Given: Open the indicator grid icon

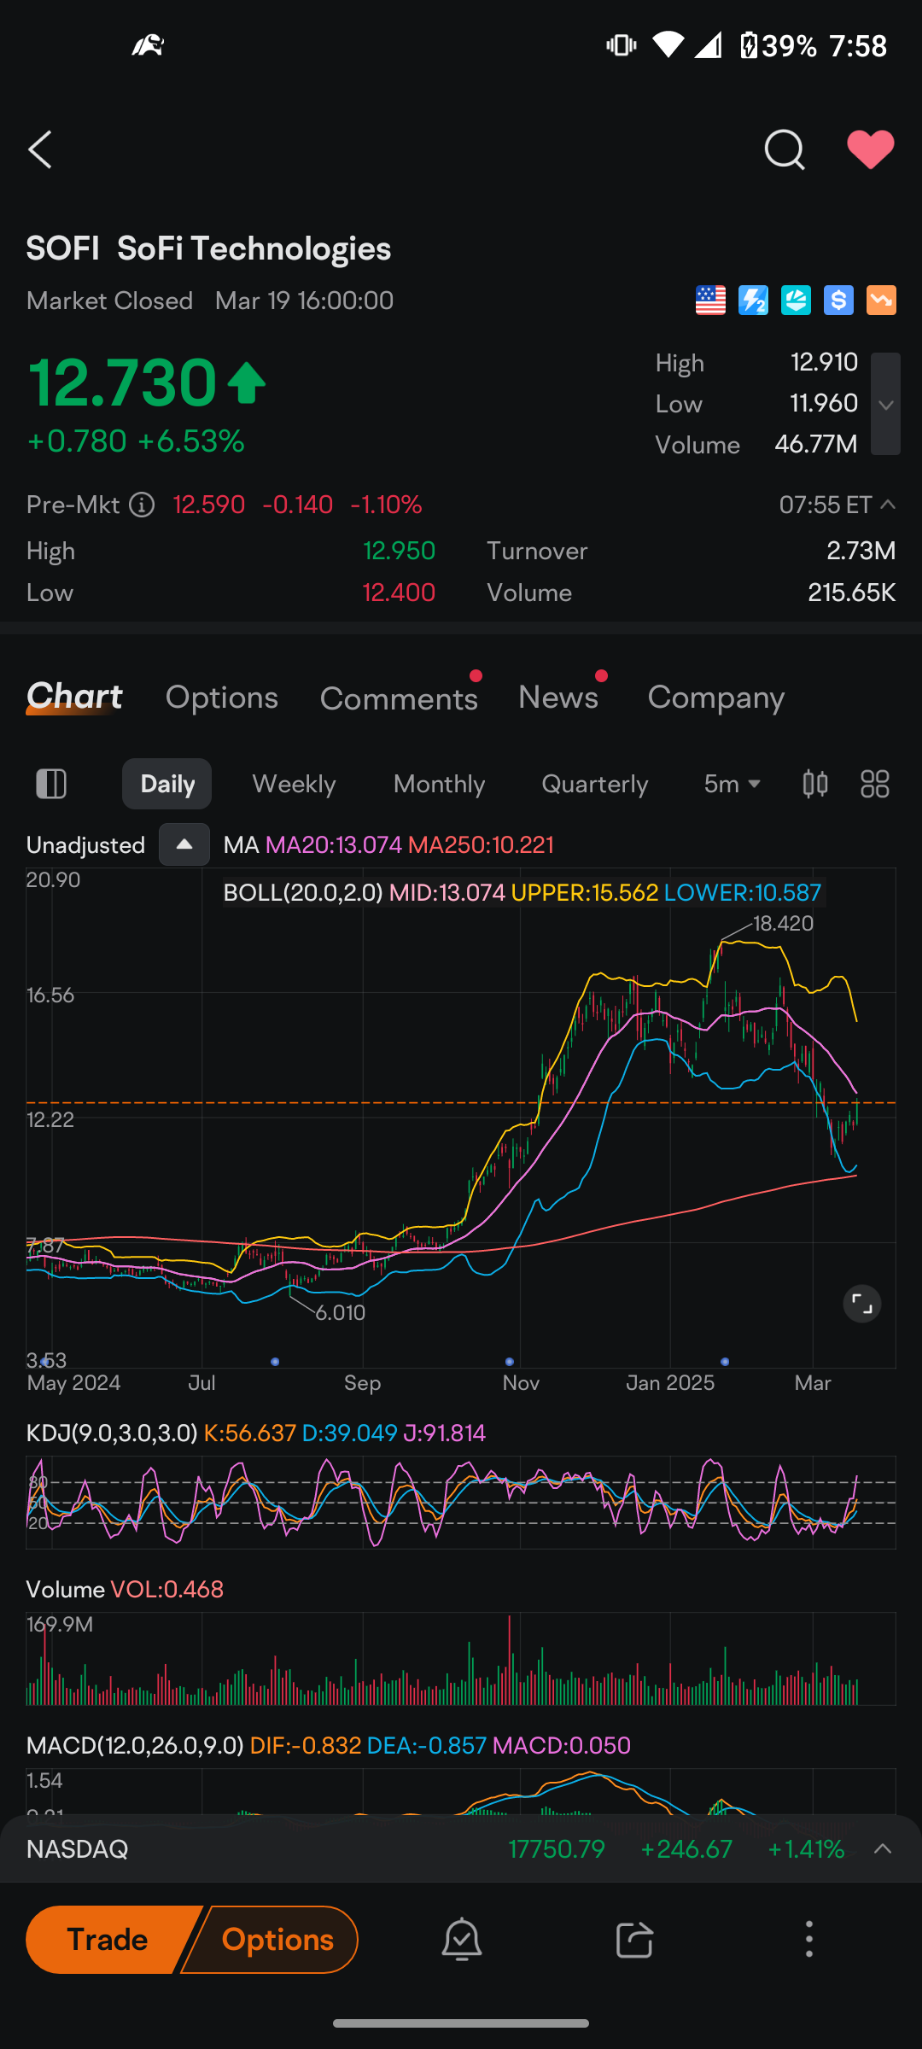Looking at the screenshot, I should click(x=875, y=784).
